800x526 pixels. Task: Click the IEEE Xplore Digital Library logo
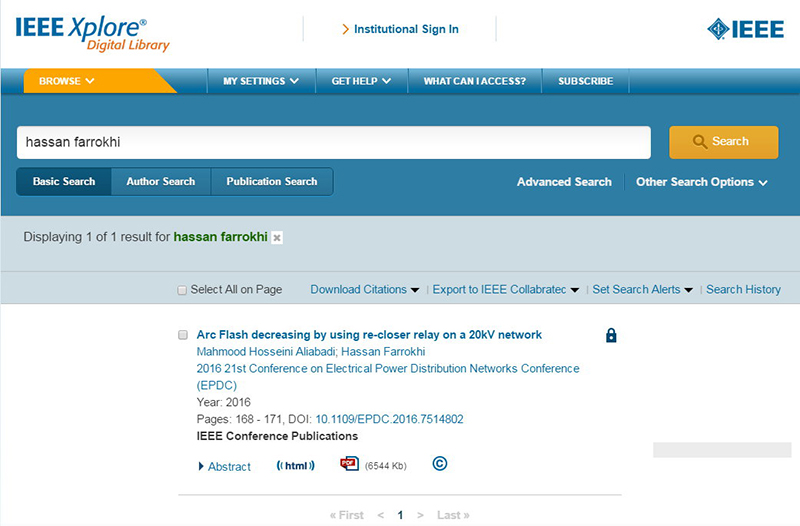[x=92, y=35]
